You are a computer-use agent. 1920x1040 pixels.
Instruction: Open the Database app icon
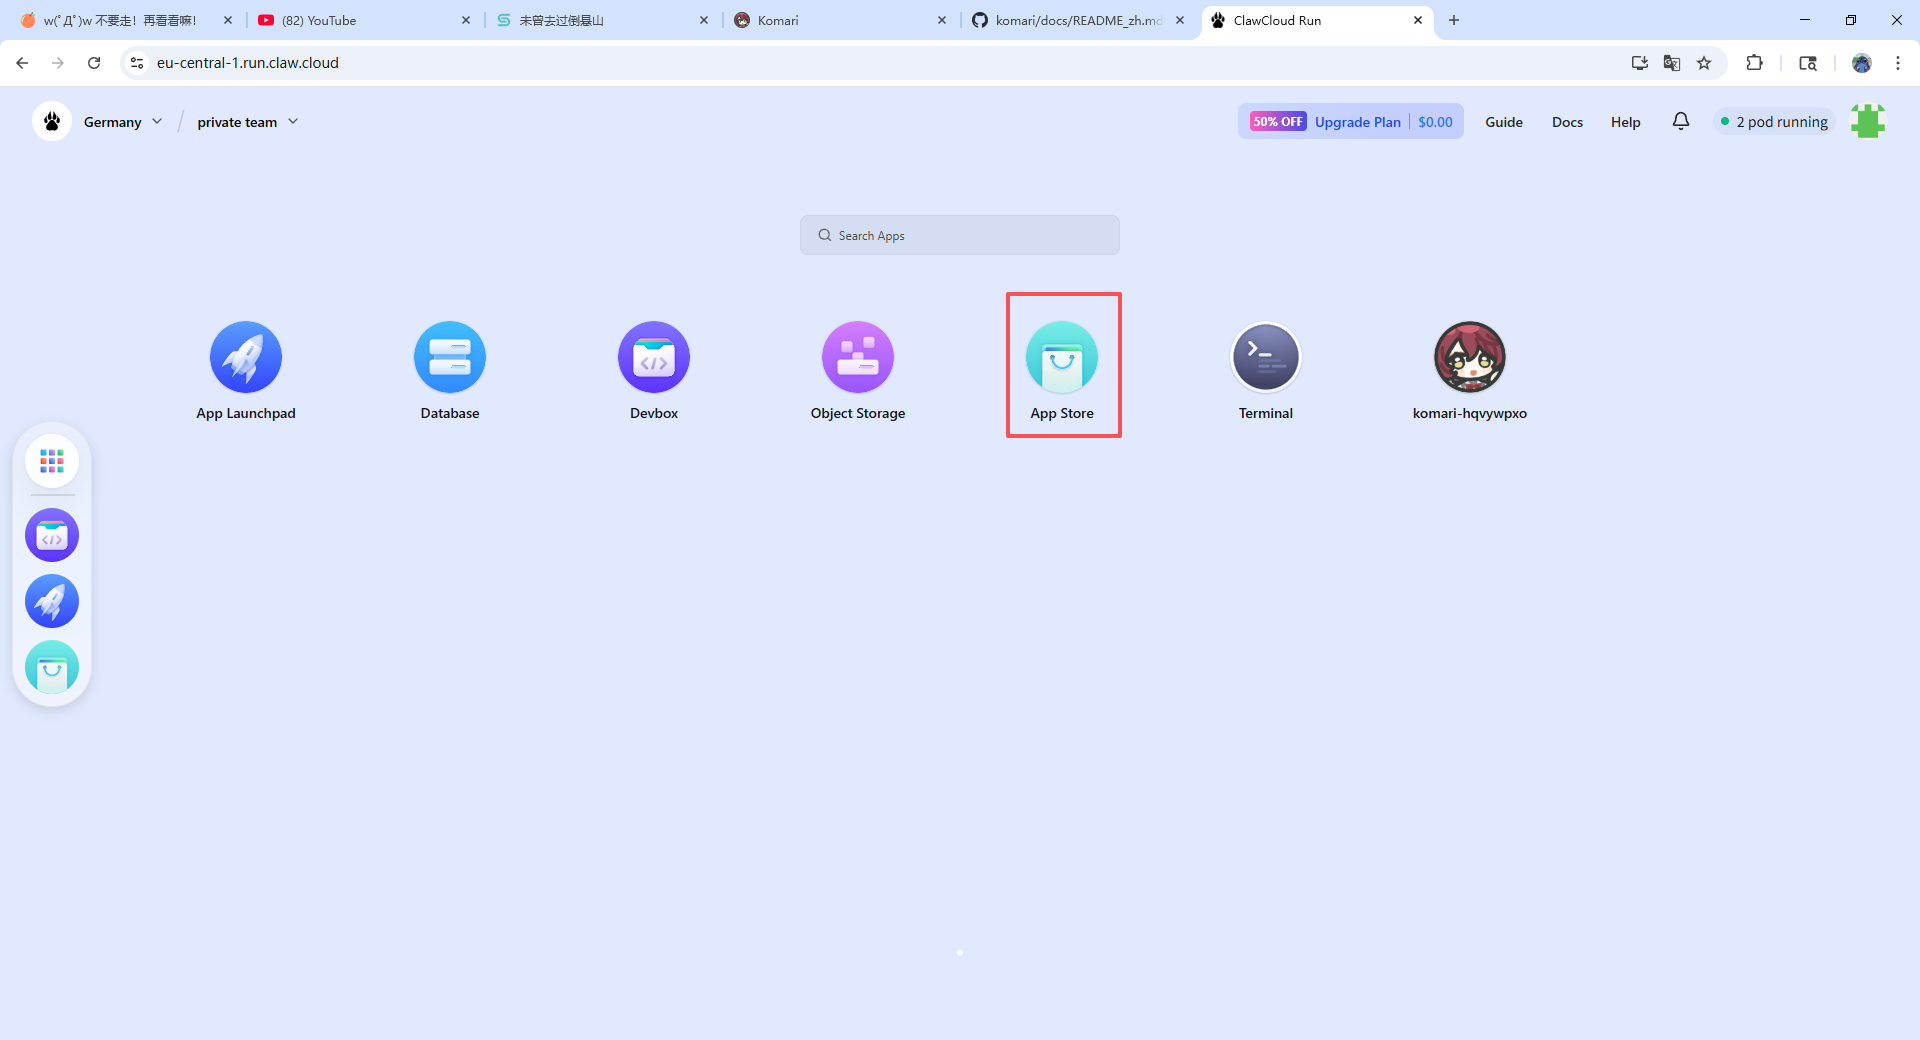coord(450,357)
